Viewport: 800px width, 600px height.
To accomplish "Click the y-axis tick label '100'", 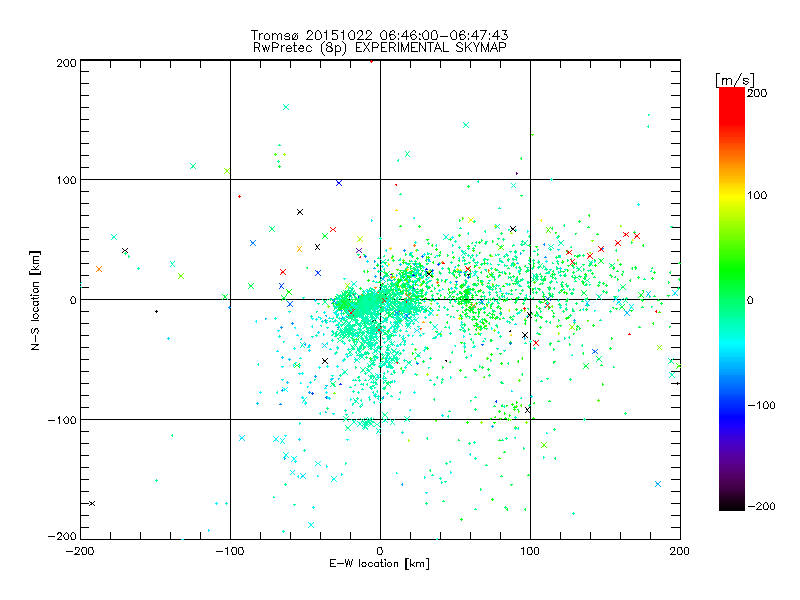I will pos(66,180).
